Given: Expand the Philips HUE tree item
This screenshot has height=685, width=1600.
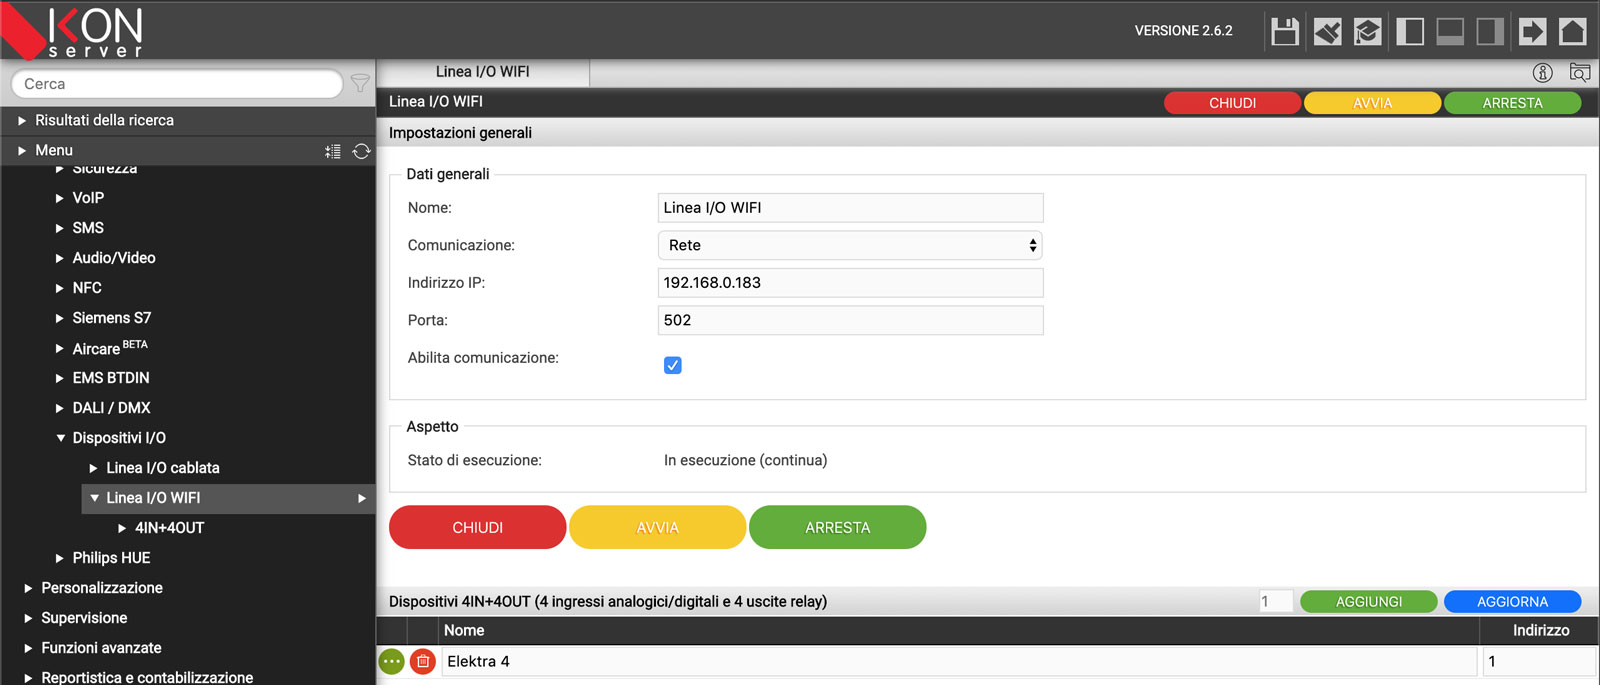Looking at the screenshot, I should [x=60, y=558].
